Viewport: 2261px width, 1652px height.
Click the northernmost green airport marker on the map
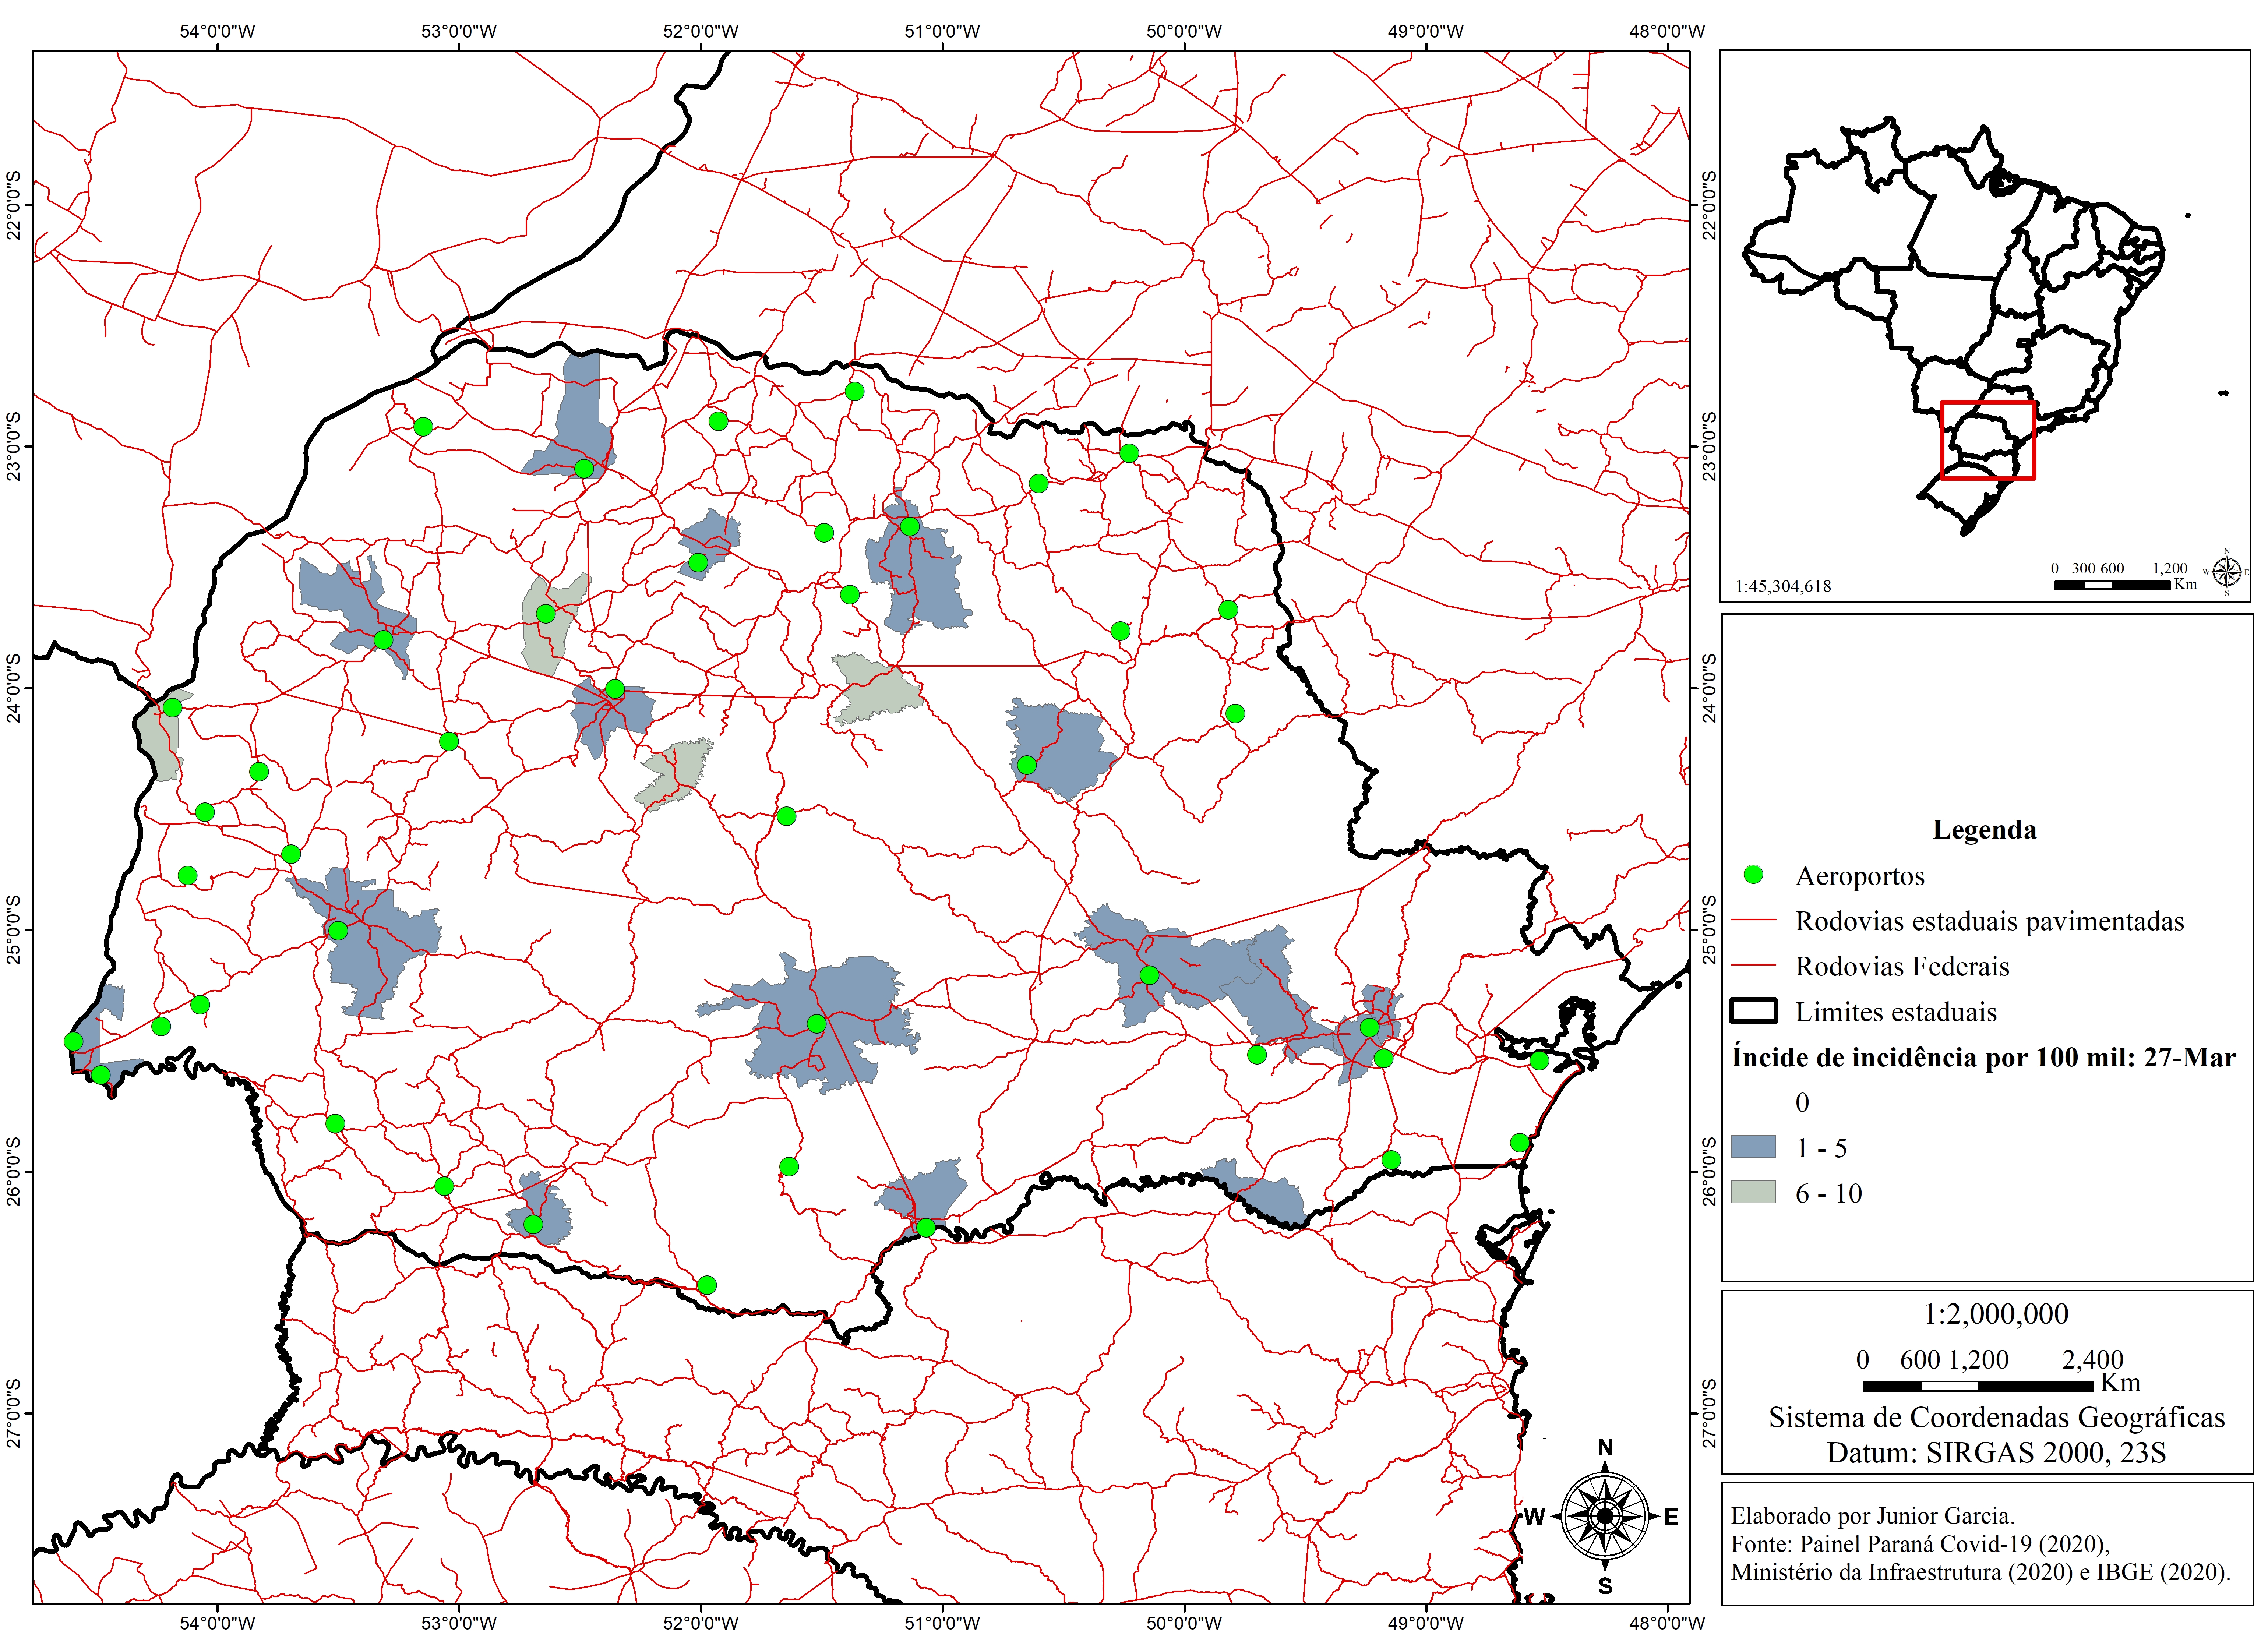pos(854,391)
